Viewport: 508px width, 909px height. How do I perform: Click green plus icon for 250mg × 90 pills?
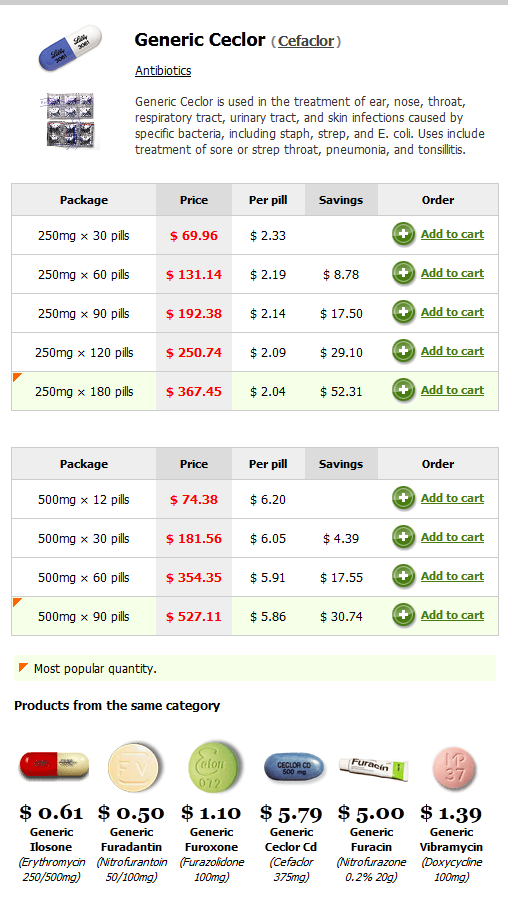click(403, 312)
